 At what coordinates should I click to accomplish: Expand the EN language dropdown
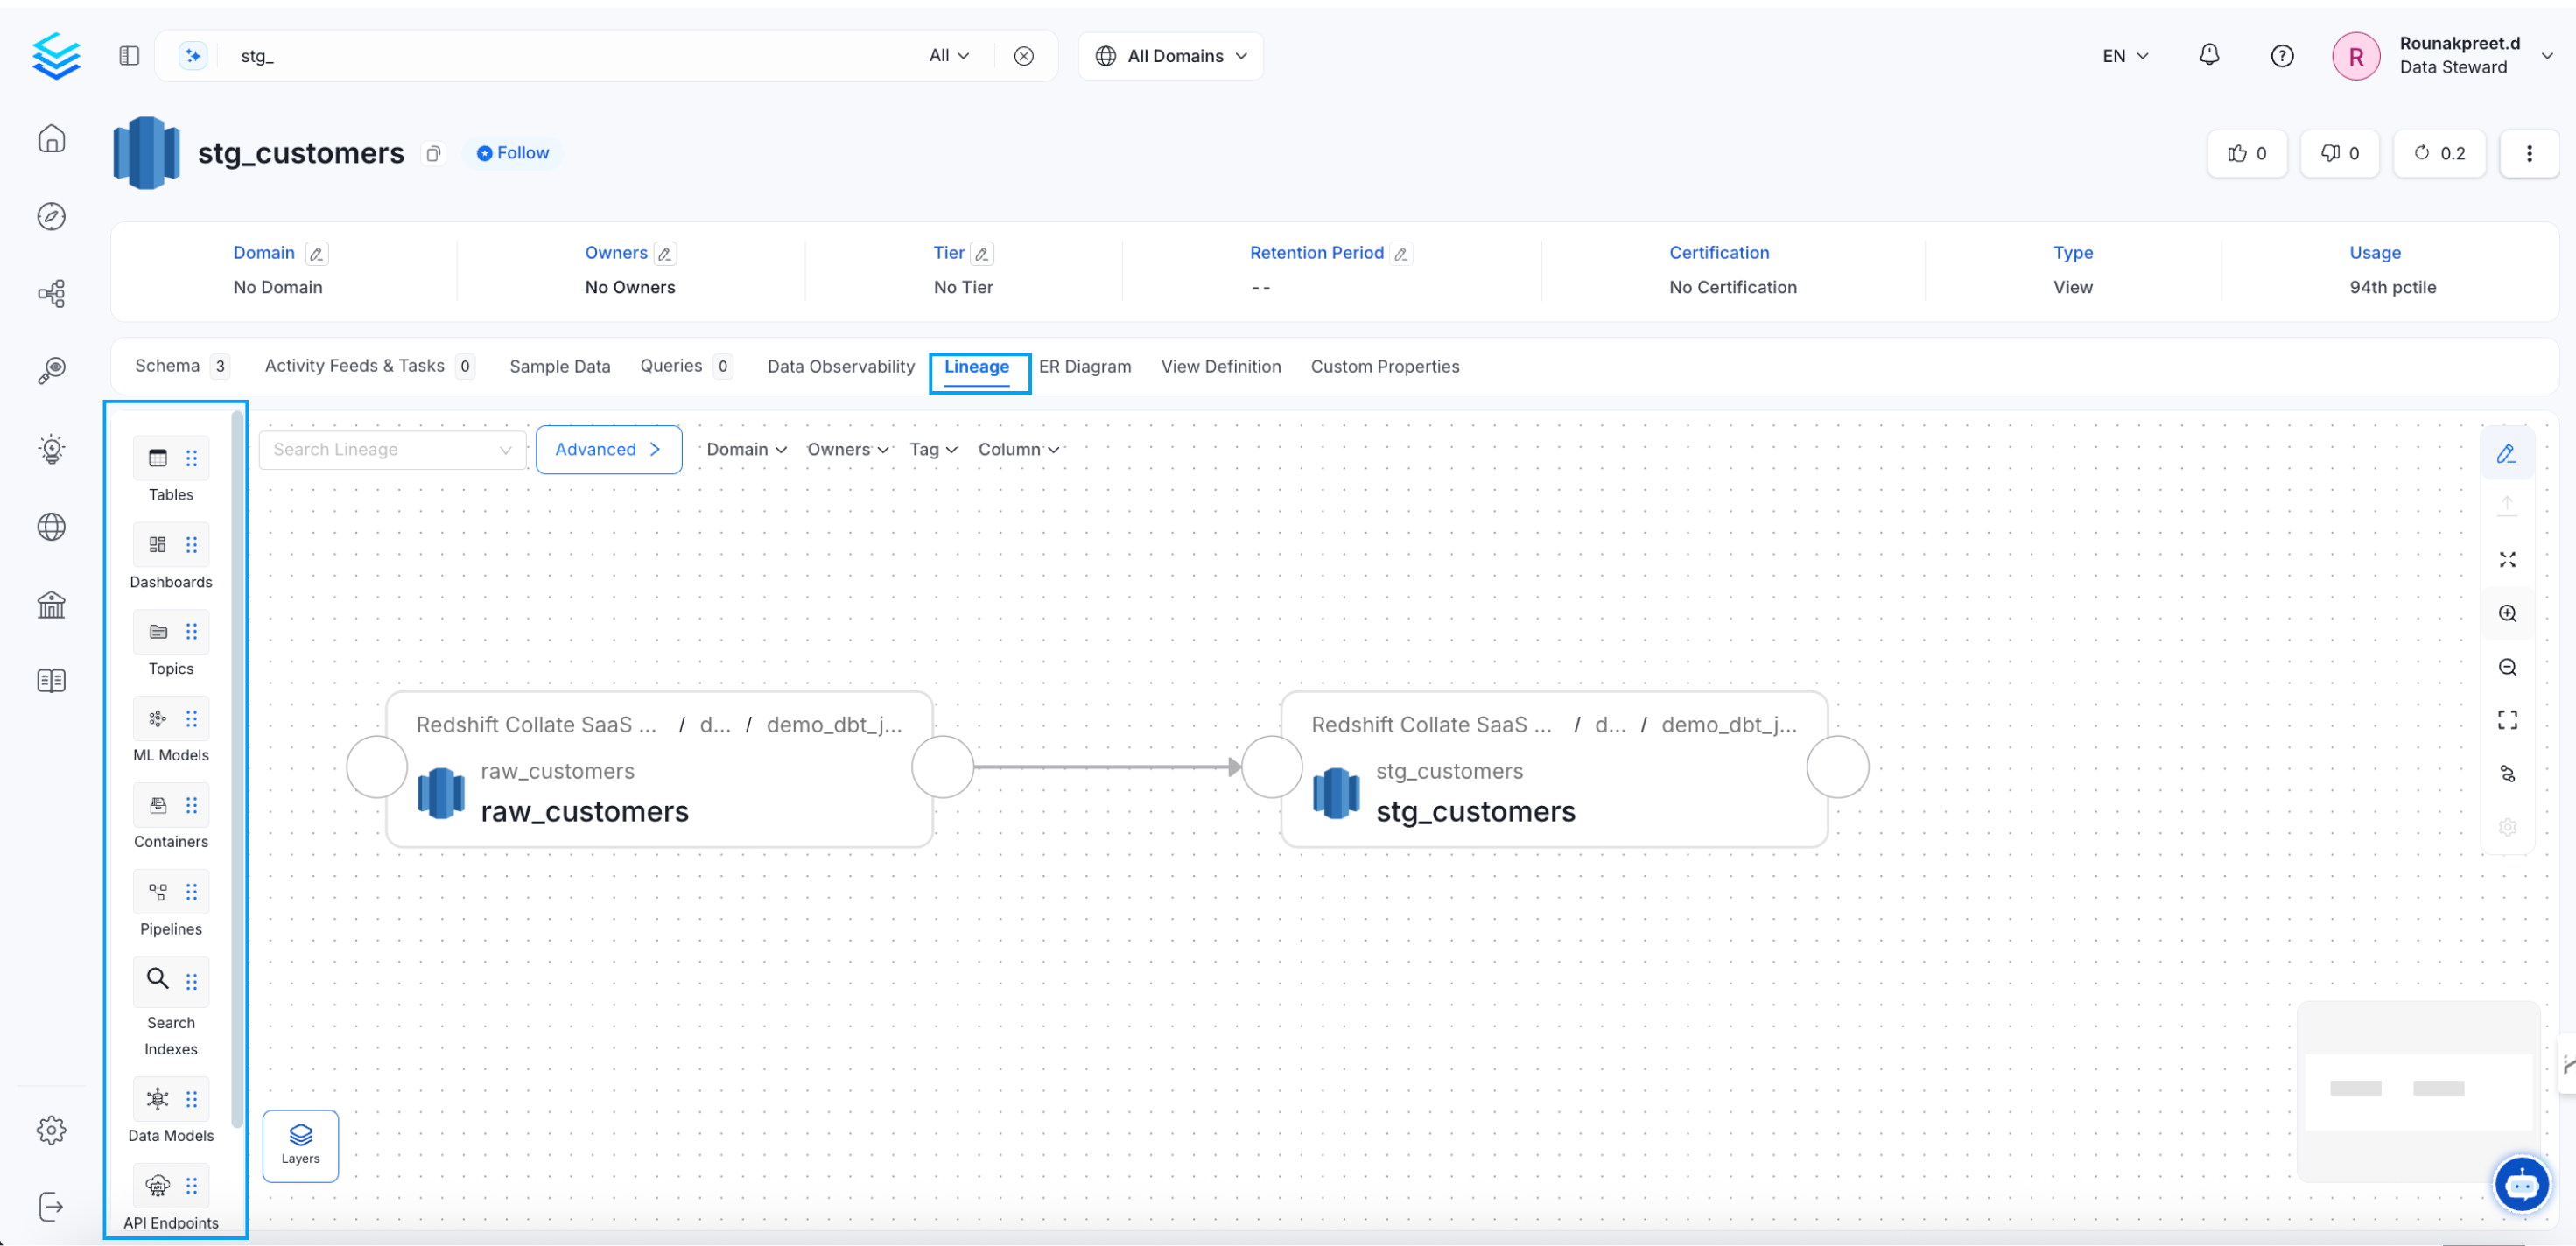coord(2122,55)
